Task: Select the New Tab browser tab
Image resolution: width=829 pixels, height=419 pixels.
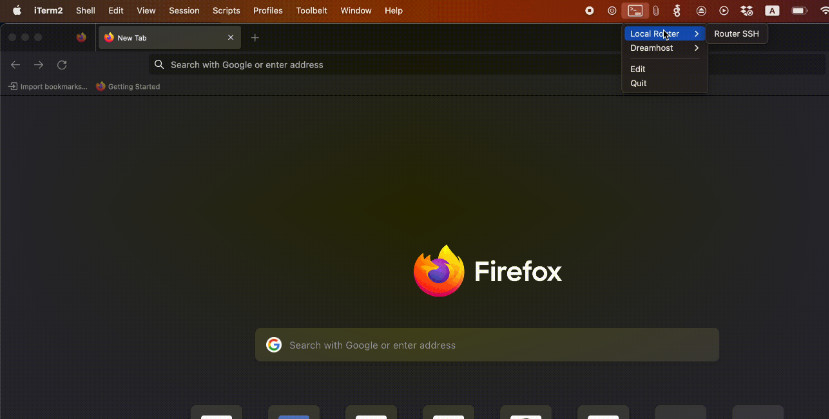Action: coord(170,38)
